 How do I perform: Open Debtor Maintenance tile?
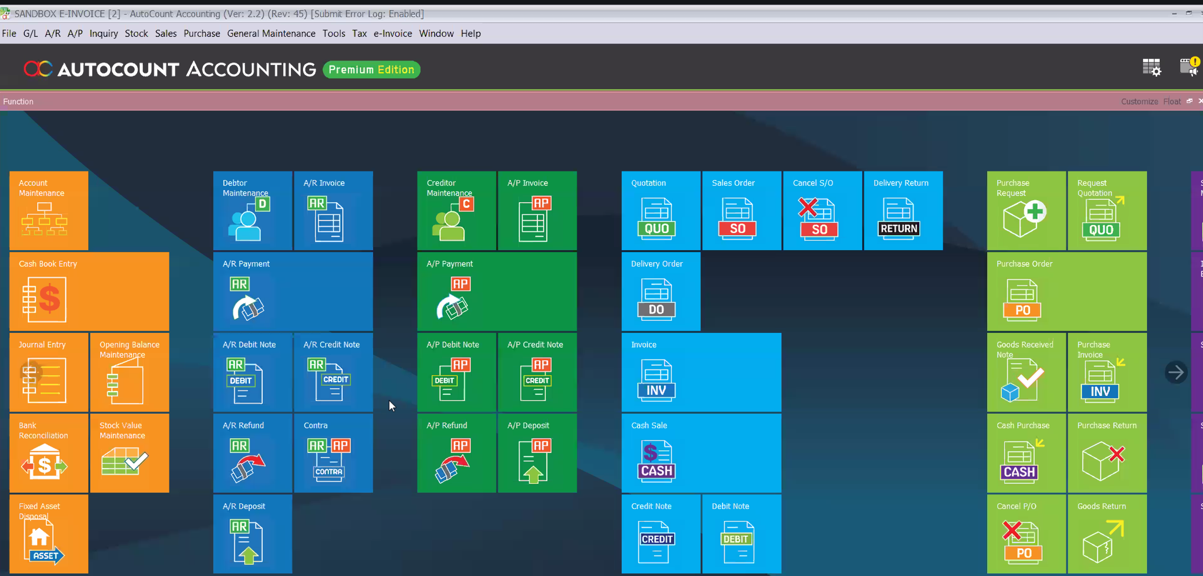tap(253, 211)
